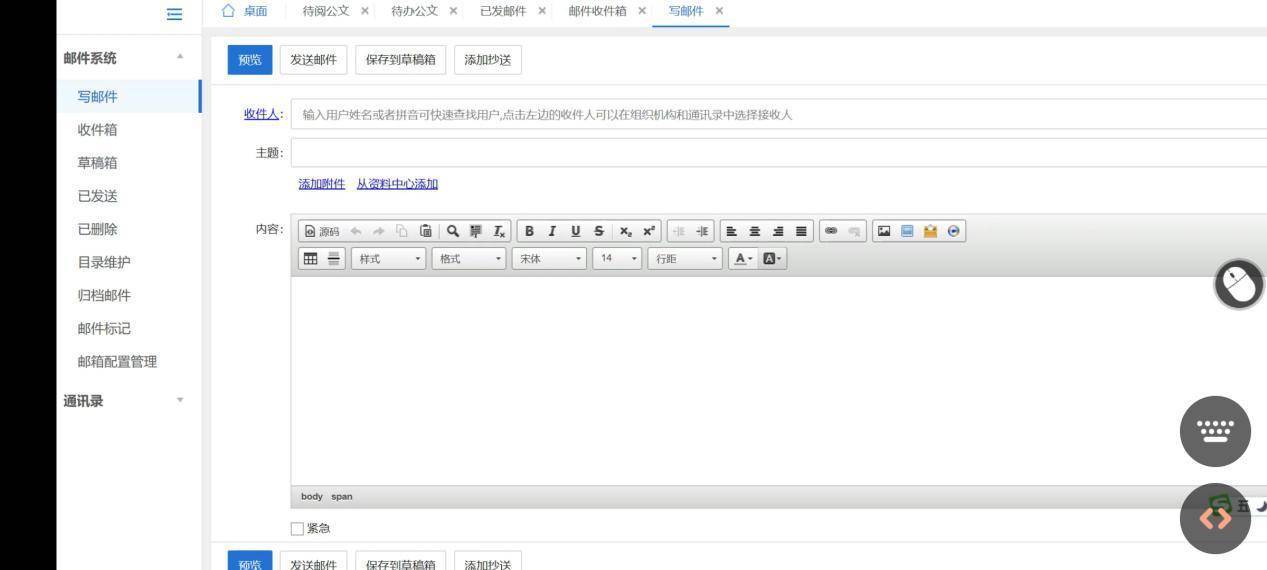The height and width of the screenshot is (570, 1267).
Task: Click the underline formatting icon
Action: coord(575,231)
